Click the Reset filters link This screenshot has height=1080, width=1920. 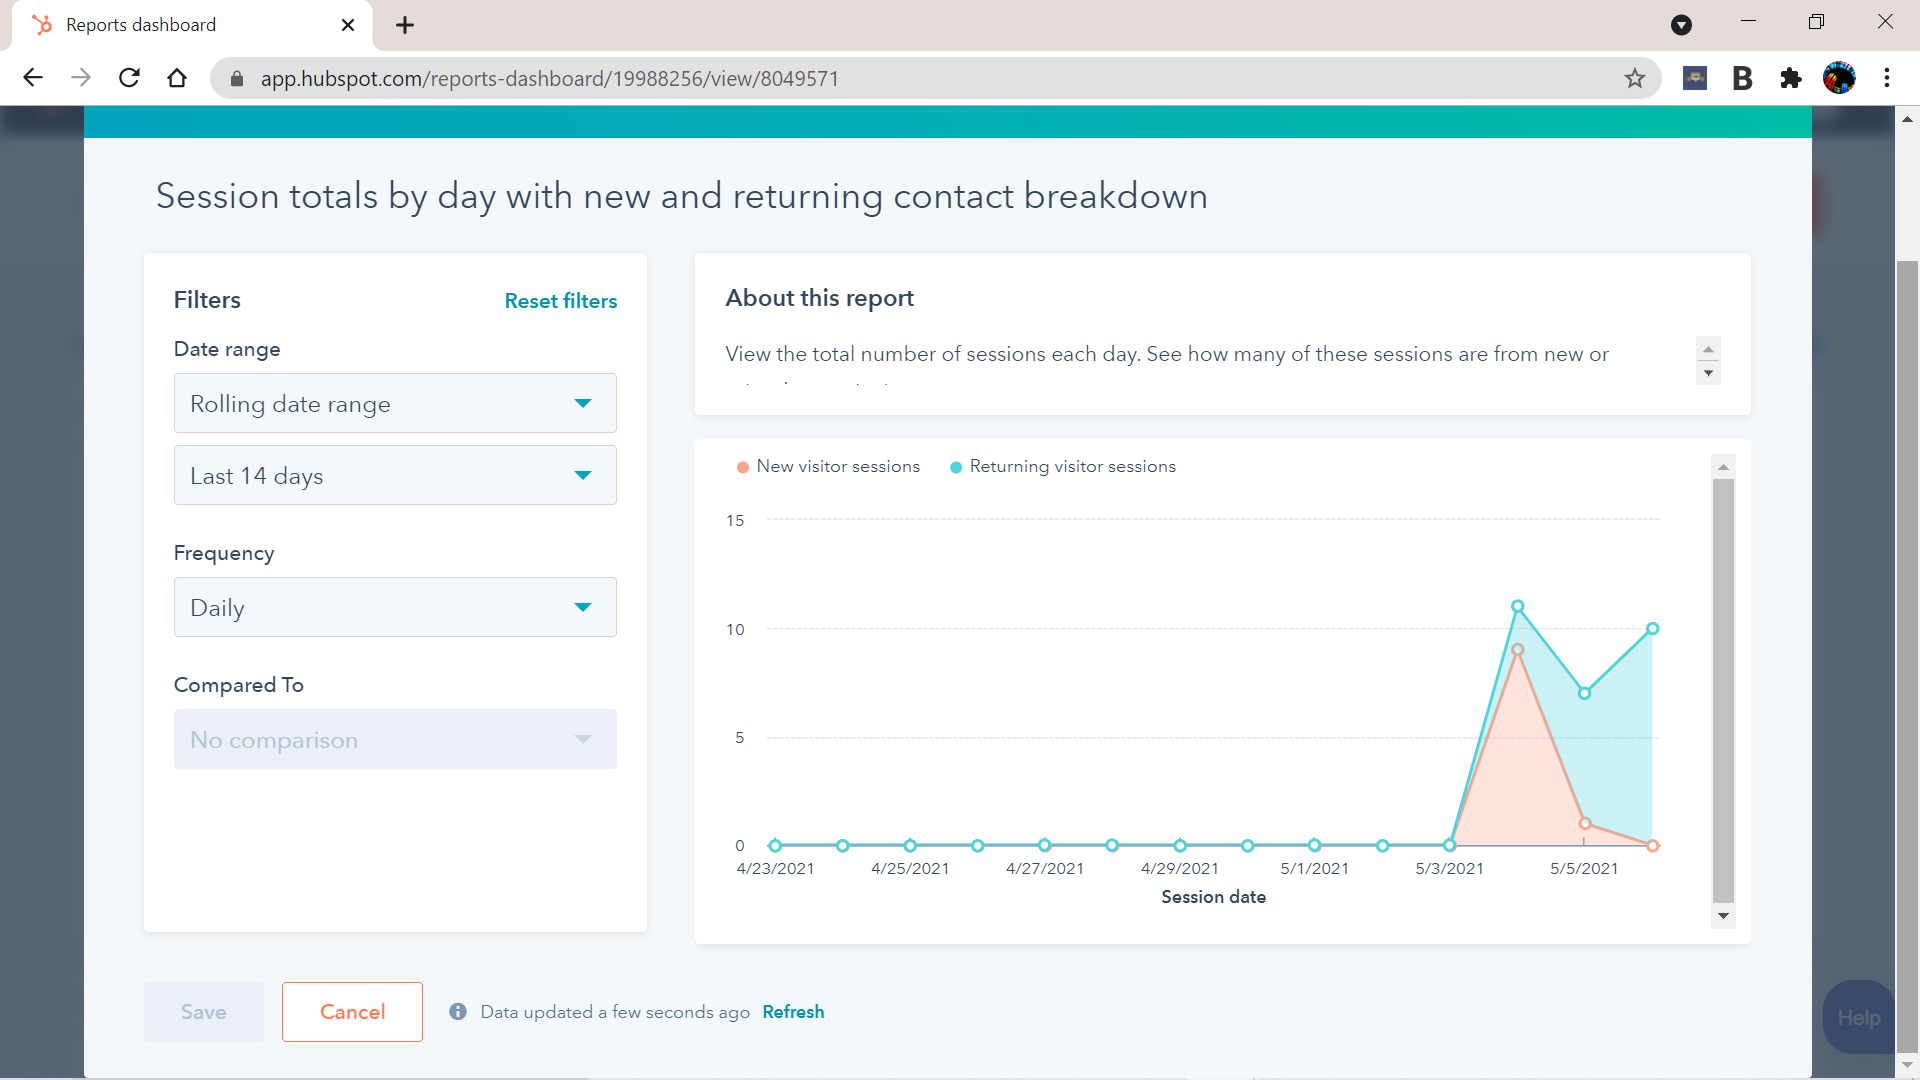(x=560, y=301)
